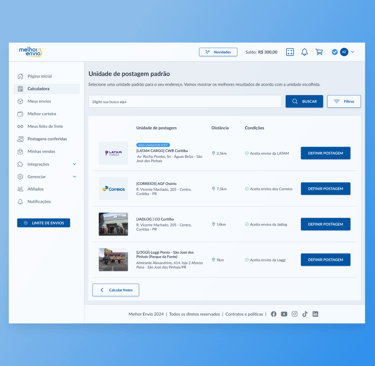
Task: Expand the account dropdown chevron
Action: 353,52
